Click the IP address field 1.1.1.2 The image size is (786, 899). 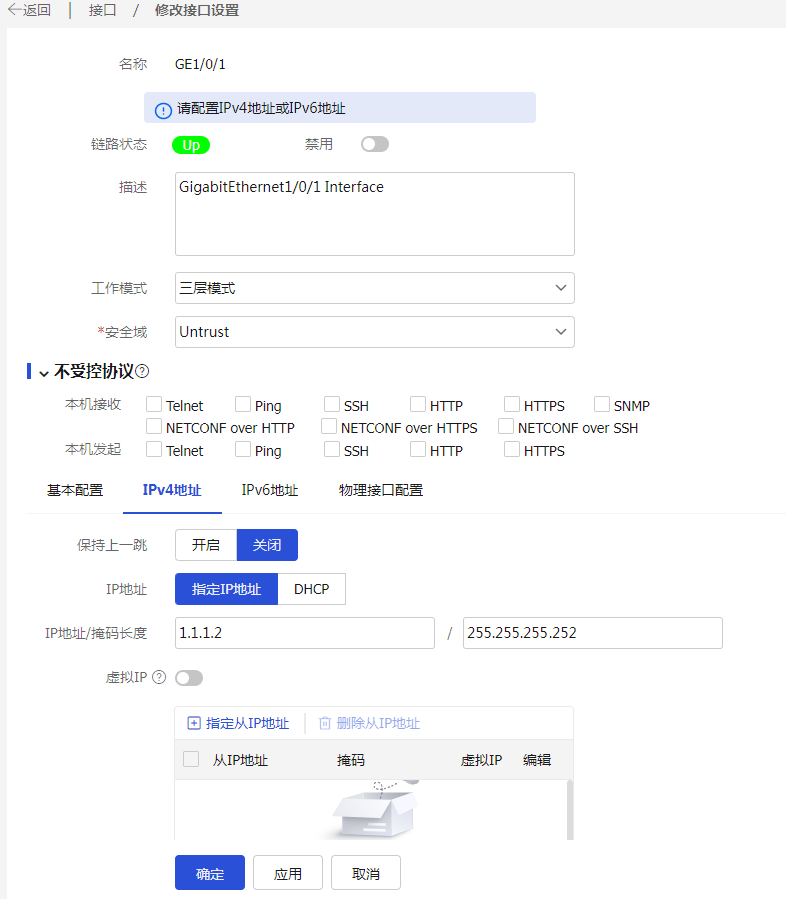point(304,633)
